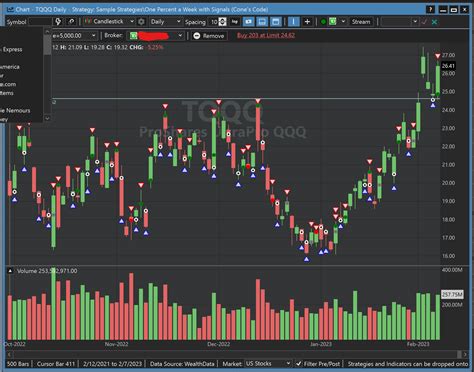Click the Cursor Bar 411 status text
Viewport: 474px width, 372px height.
tap(56, 364)
